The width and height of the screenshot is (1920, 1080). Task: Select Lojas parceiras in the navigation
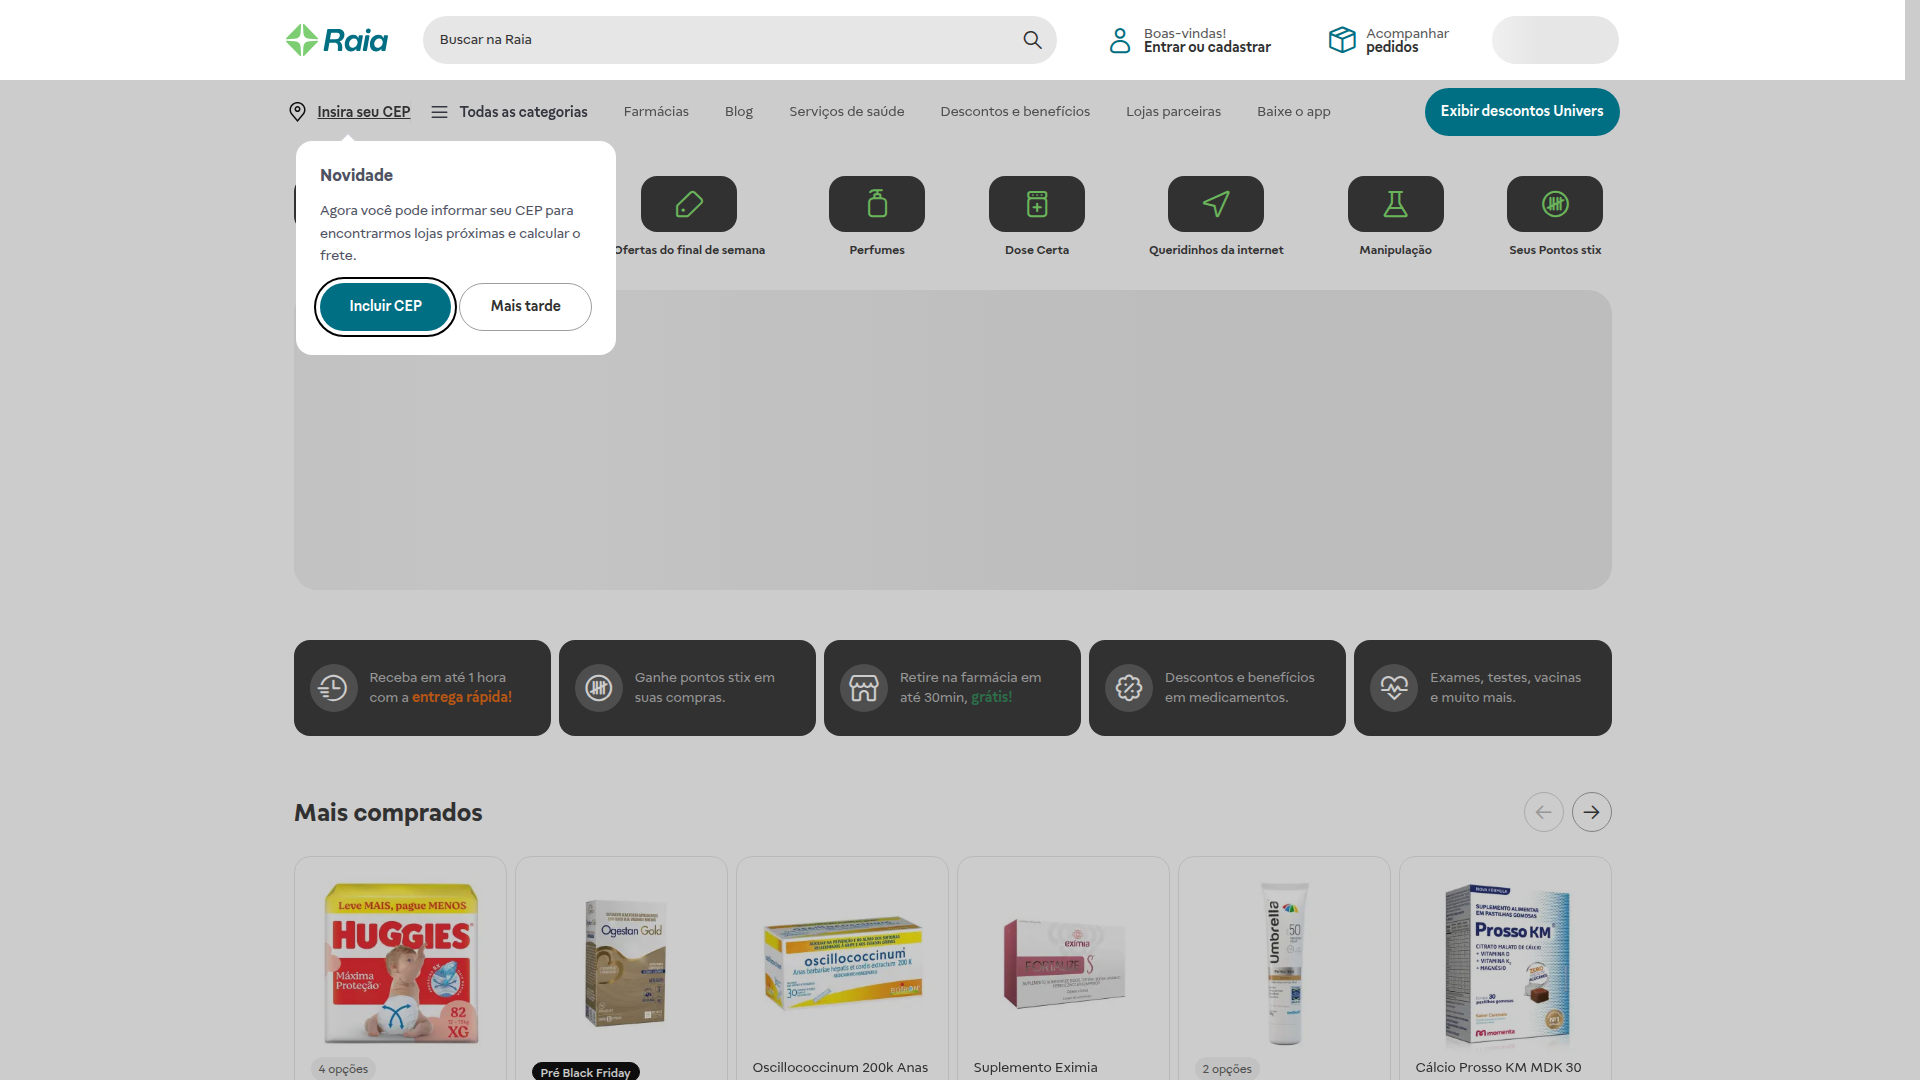tap(1173, 111)
